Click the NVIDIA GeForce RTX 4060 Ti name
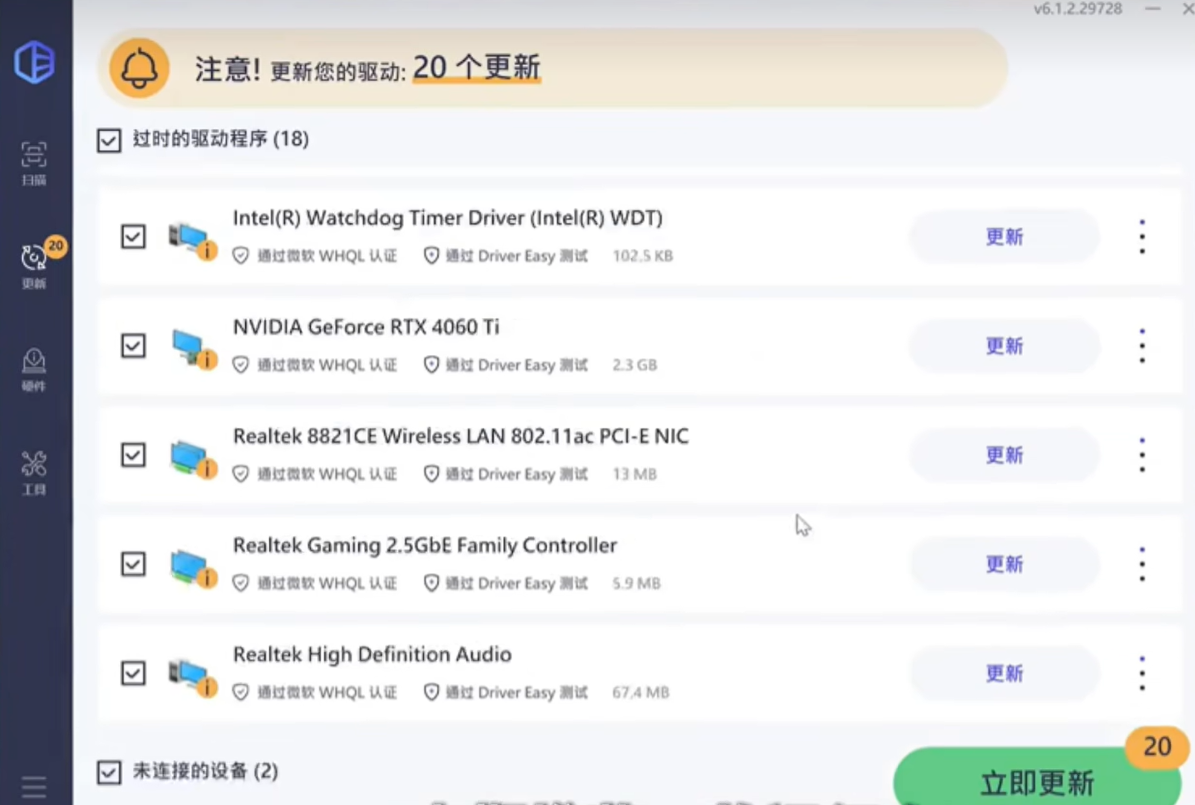 tap(366, 327)
